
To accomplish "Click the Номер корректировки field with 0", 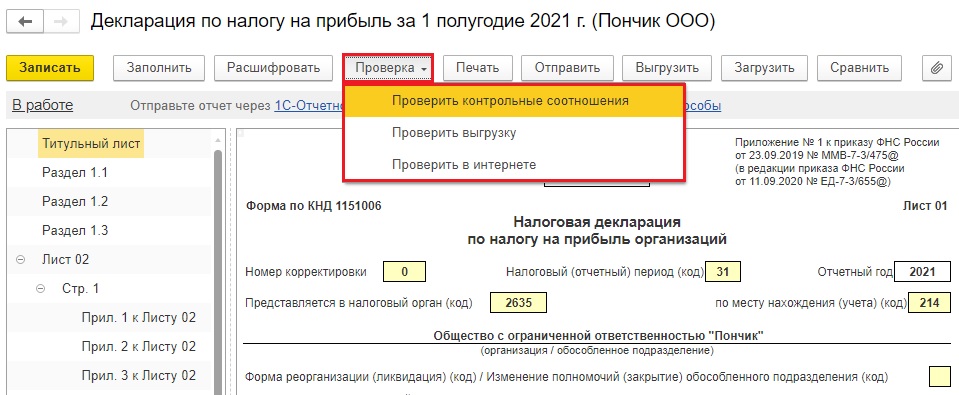I will click(404, 272).
